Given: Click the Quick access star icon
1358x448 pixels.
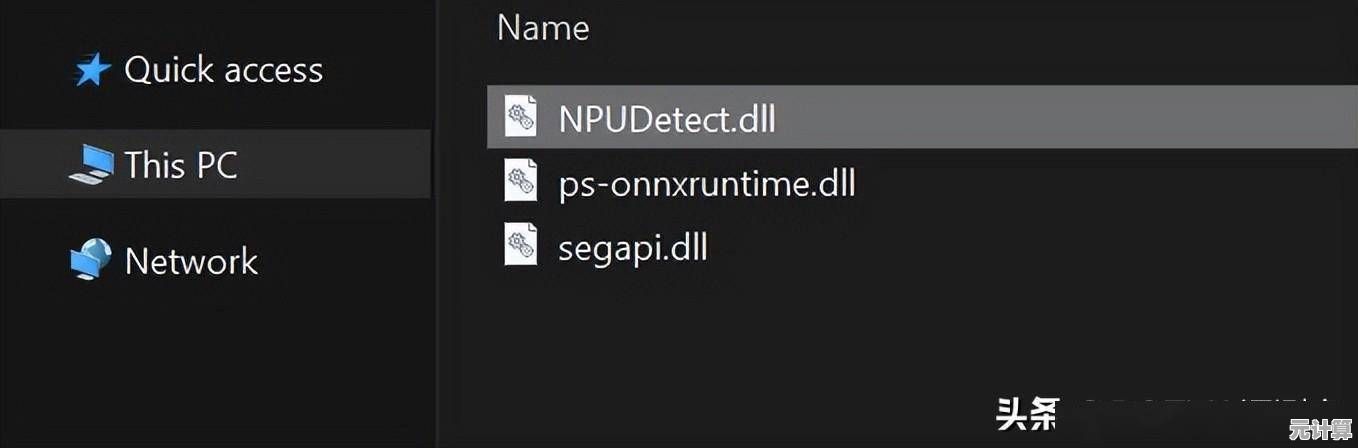Looking at the screenshot, I should [92, 70].
